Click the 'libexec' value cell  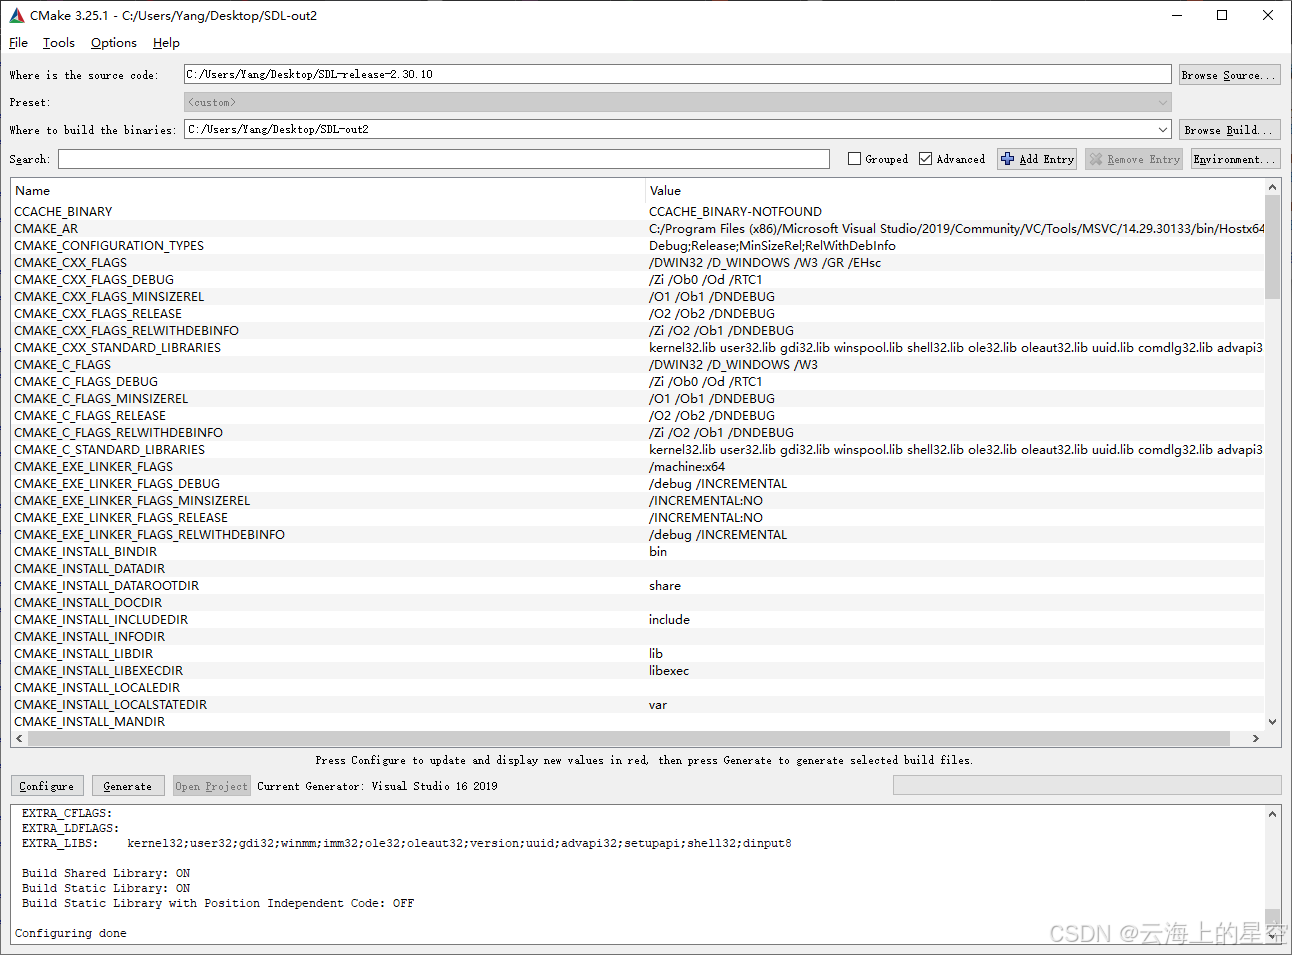[x=668, y=670]
